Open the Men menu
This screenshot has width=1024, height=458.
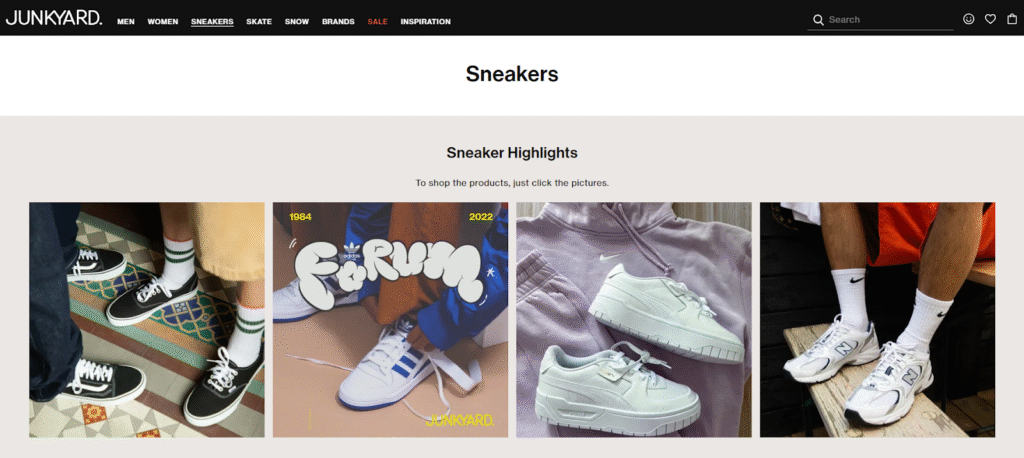(126, 22)
